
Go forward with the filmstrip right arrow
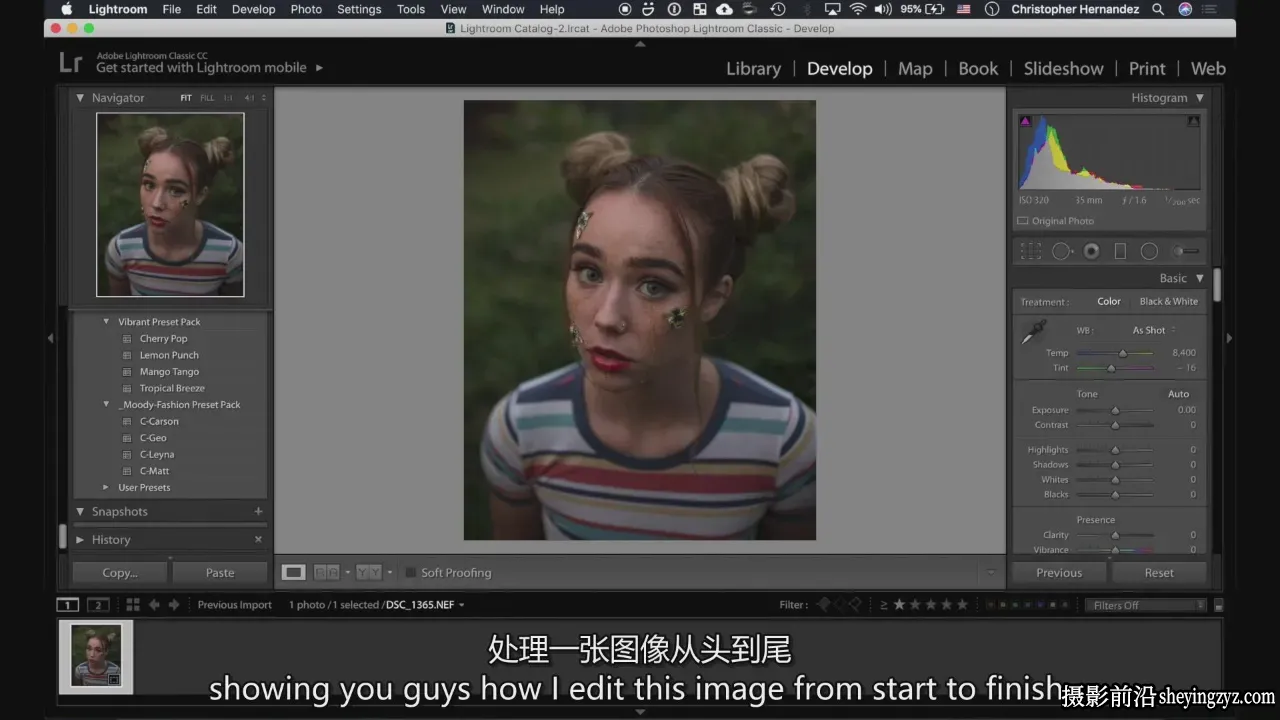point(174,605)
